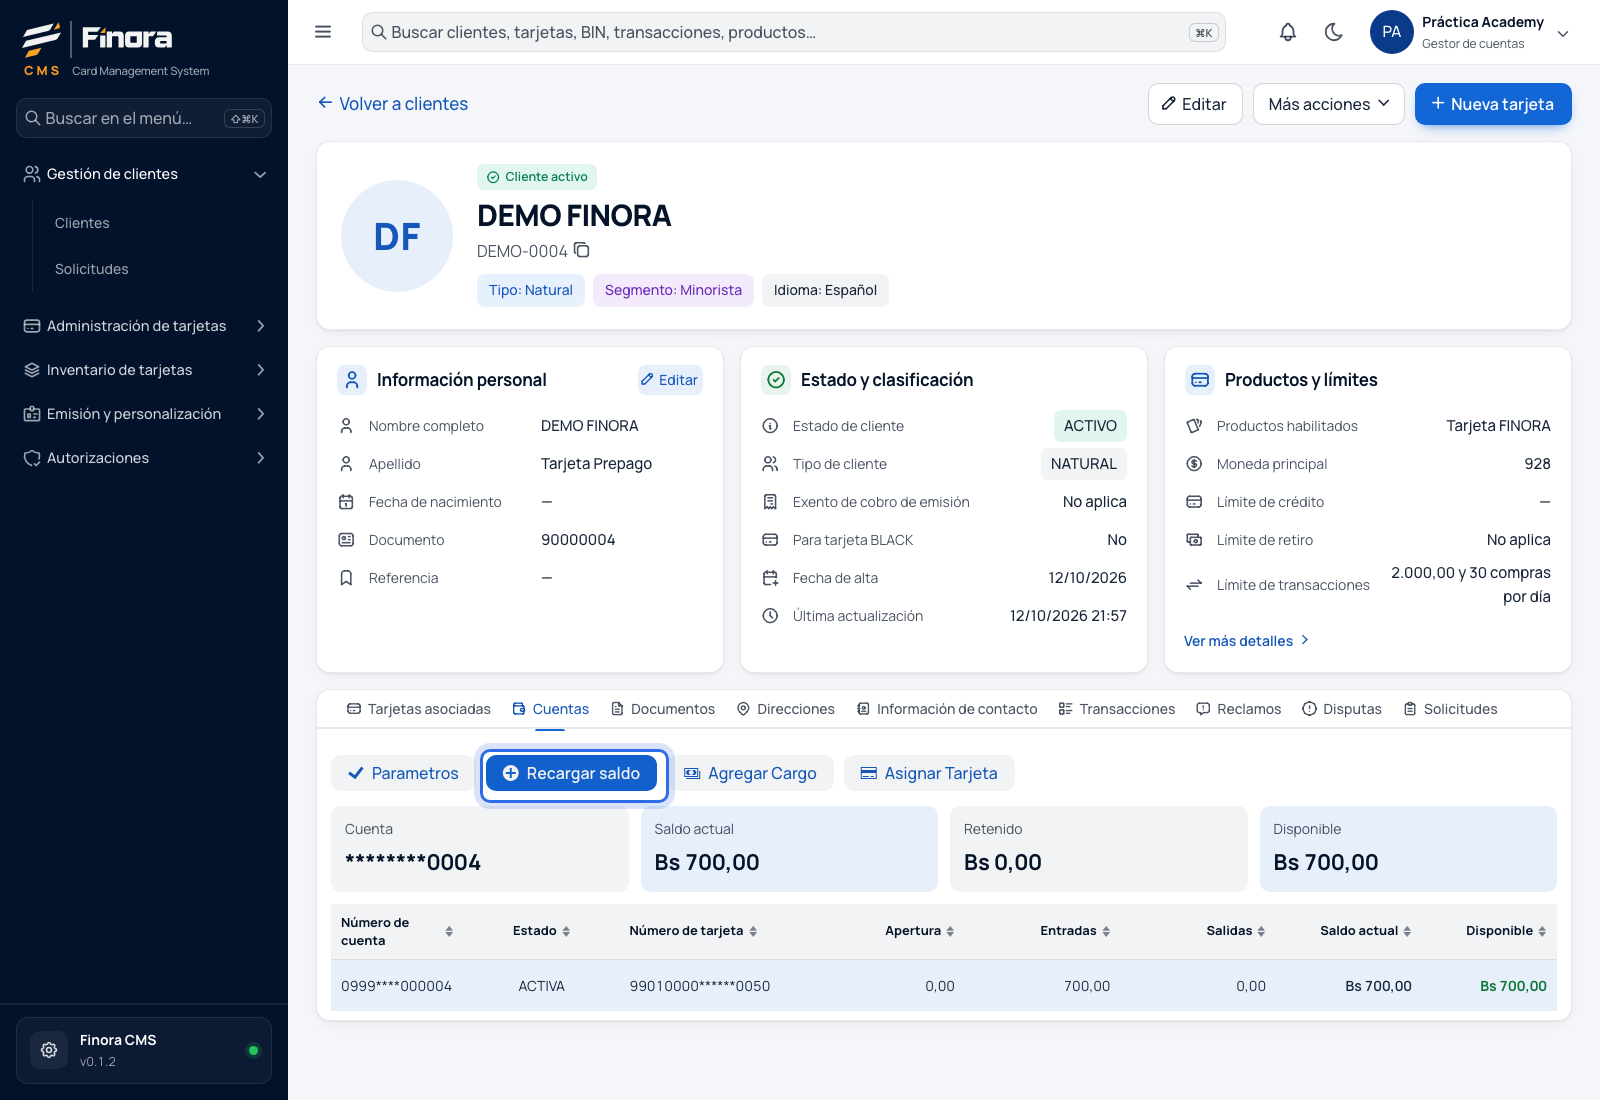Image resolution: width=1600 pixels, height=1100 pixels.
Task: Open Direcciones tab
Action: point(786,709)
